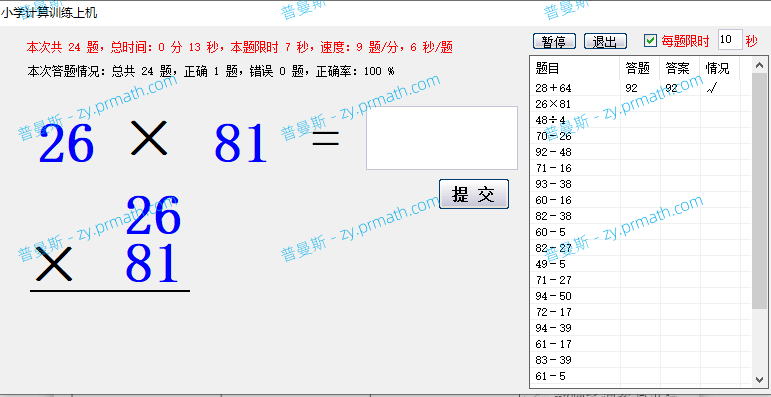Select the 61-5 row
Screen dimensions: 771x397
click(641, 376)
